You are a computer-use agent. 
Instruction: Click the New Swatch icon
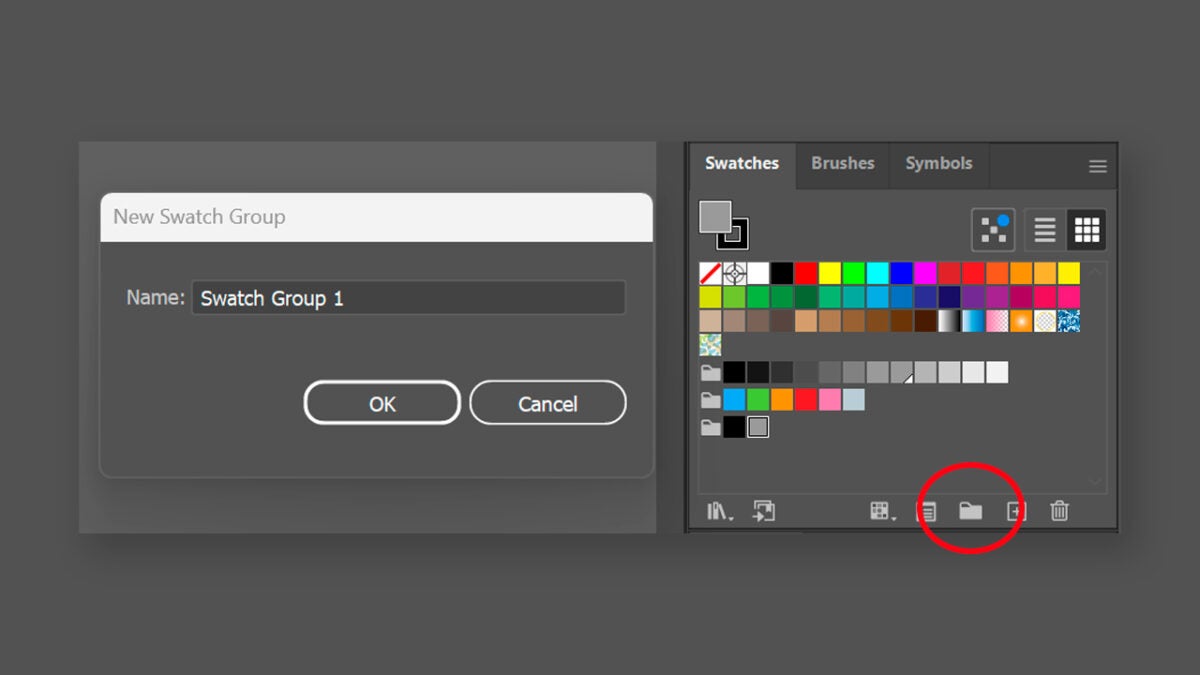tap(1015, 511)
